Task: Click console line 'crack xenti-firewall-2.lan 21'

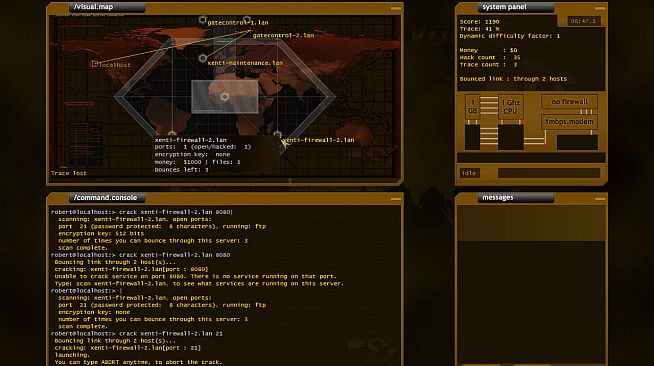Action: coord(171,333)
